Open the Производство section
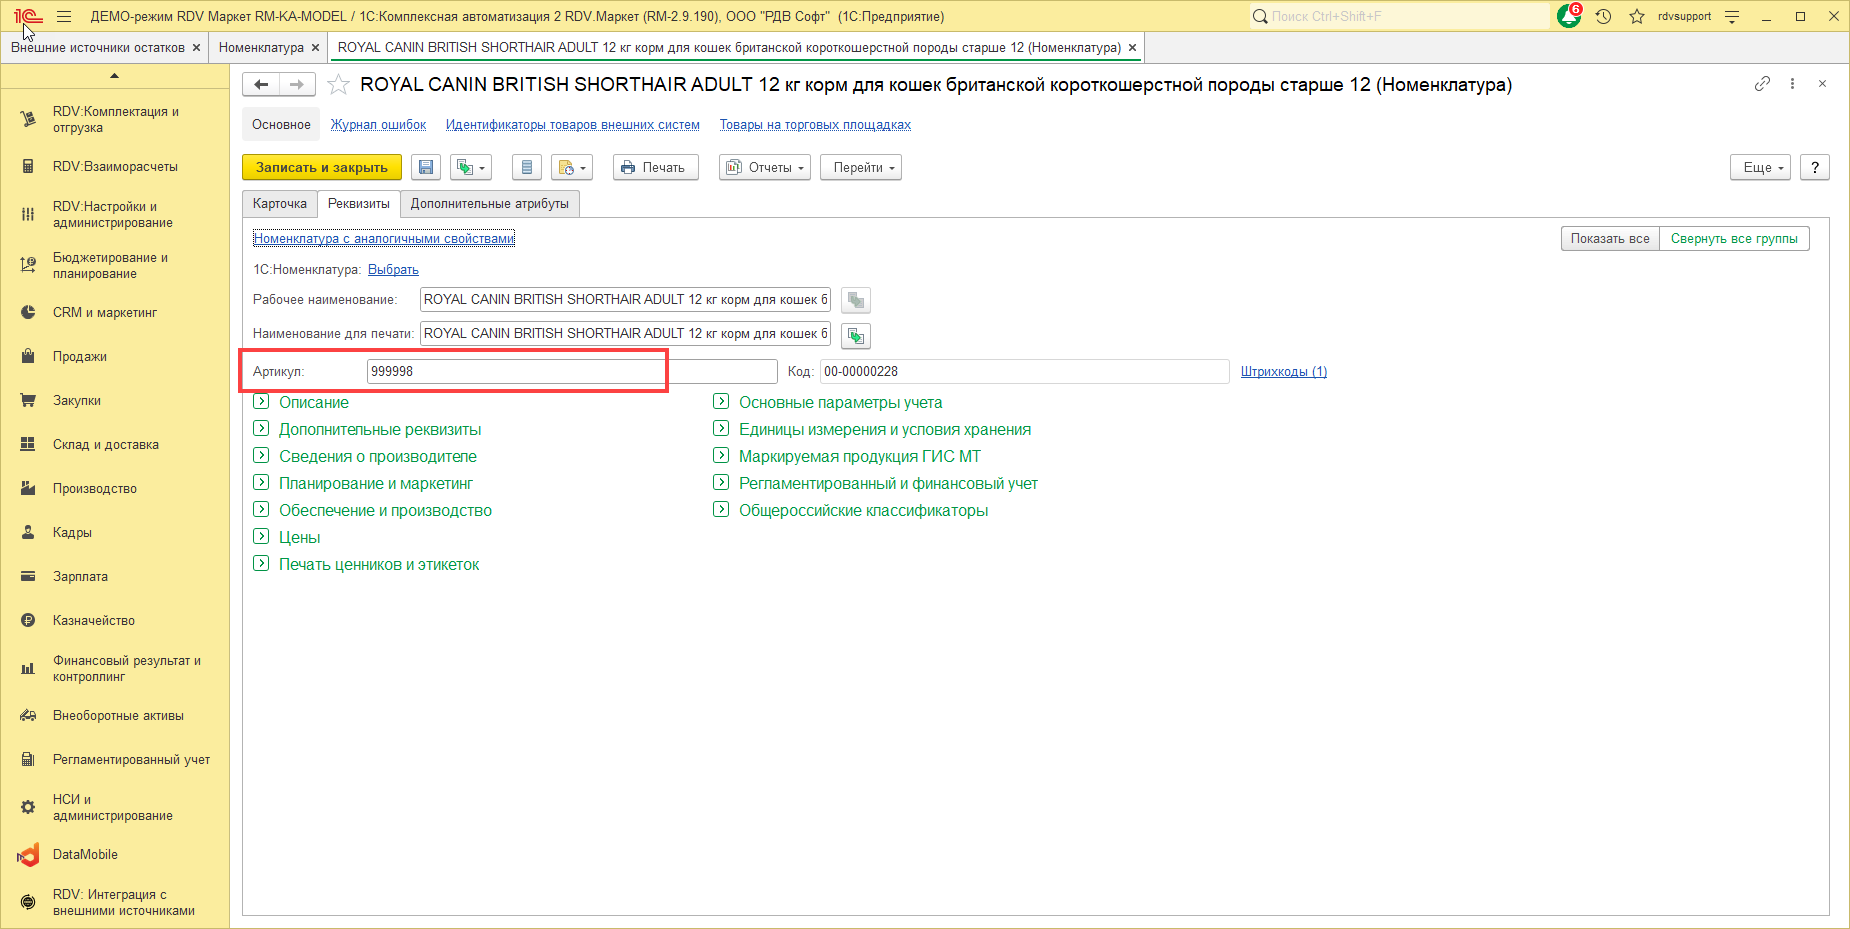Screen dimensions: 1850x929 tap(115, 489)
